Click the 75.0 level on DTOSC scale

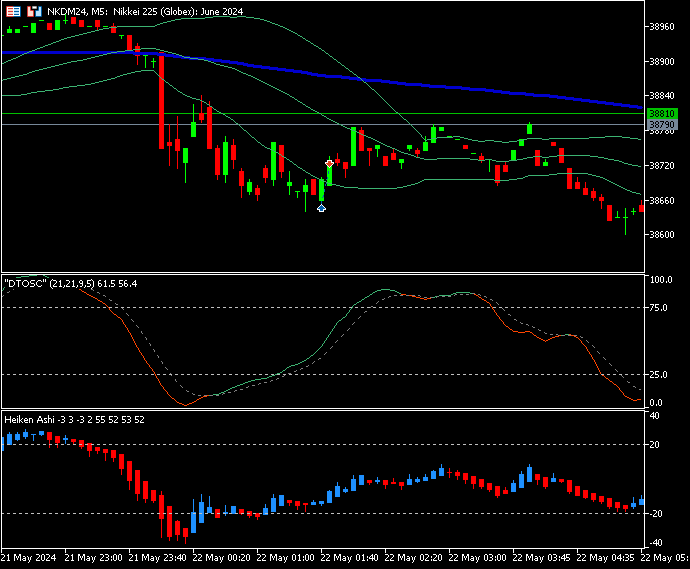click(x=659, y=308)
